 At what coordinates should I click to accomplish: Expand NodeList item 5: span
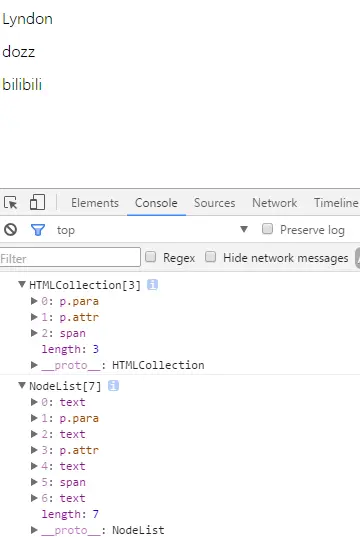tap(34, 482)
